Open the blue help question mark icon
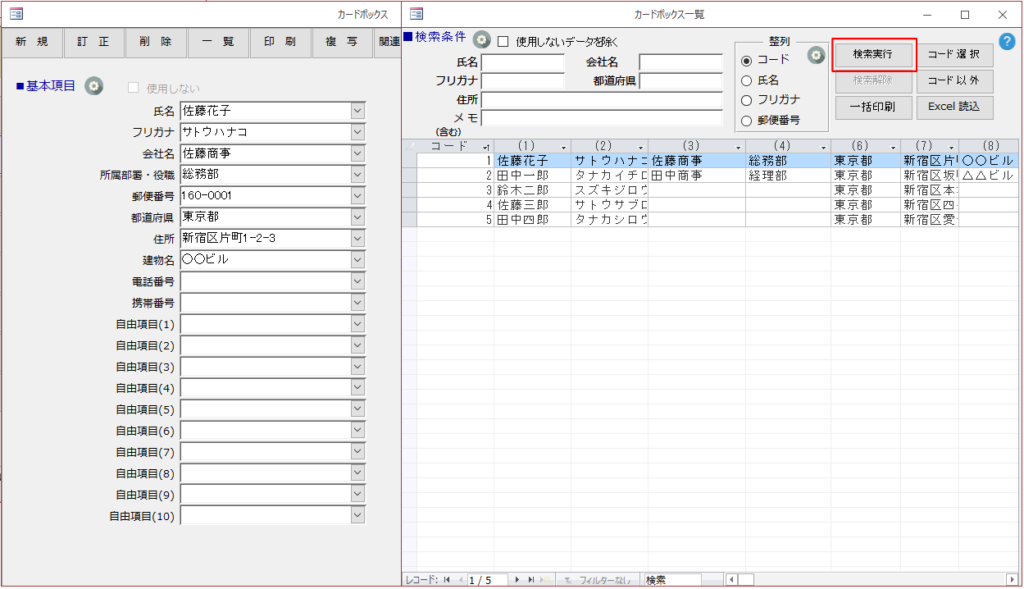The width and height of the screenshot is (1024, 589). (1007, 41)
